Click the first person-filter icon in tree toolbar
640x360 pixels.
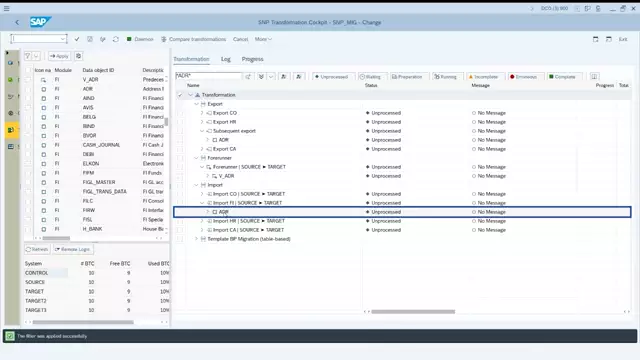pyautogui.click(x=284, y=76)
